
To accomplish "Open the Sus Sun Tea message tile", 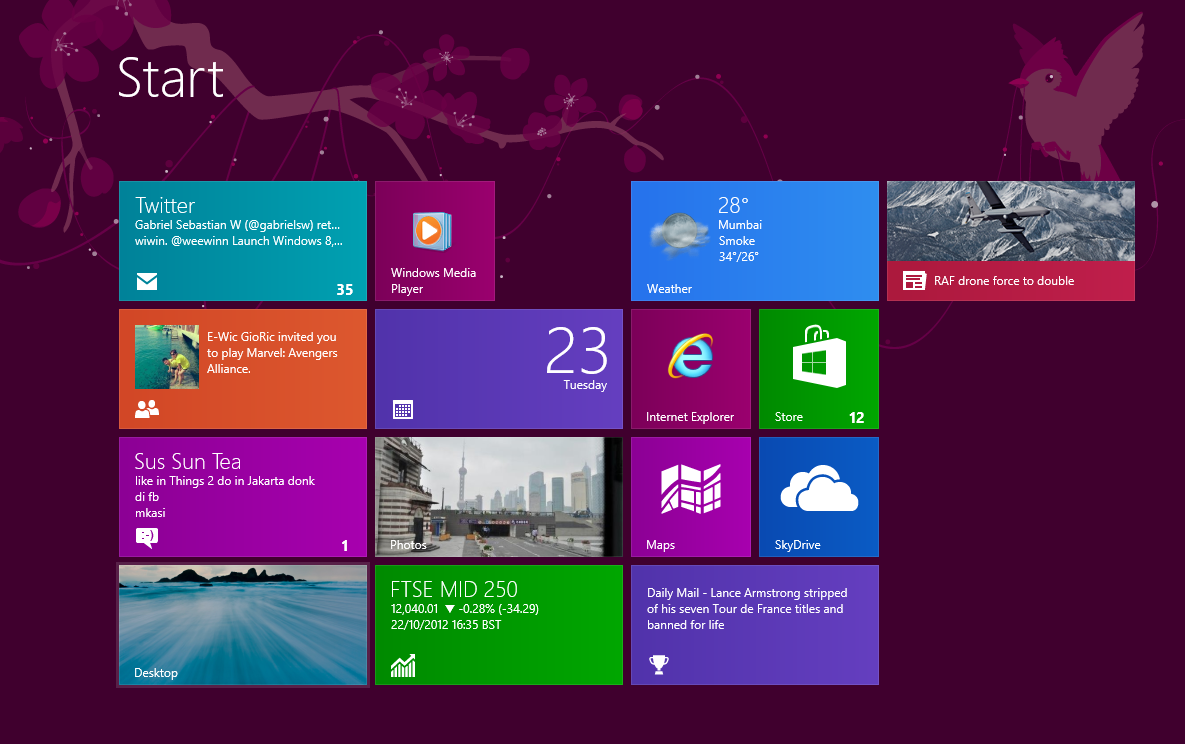I will tap(243, 497).
